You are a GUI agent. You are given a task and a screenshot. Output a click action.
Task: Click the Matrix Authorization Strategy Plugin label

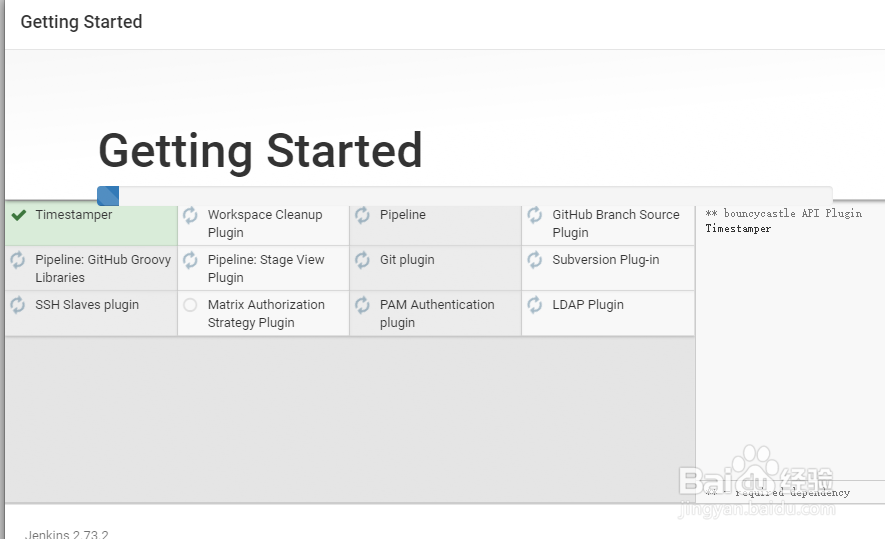tap(266, 314)
